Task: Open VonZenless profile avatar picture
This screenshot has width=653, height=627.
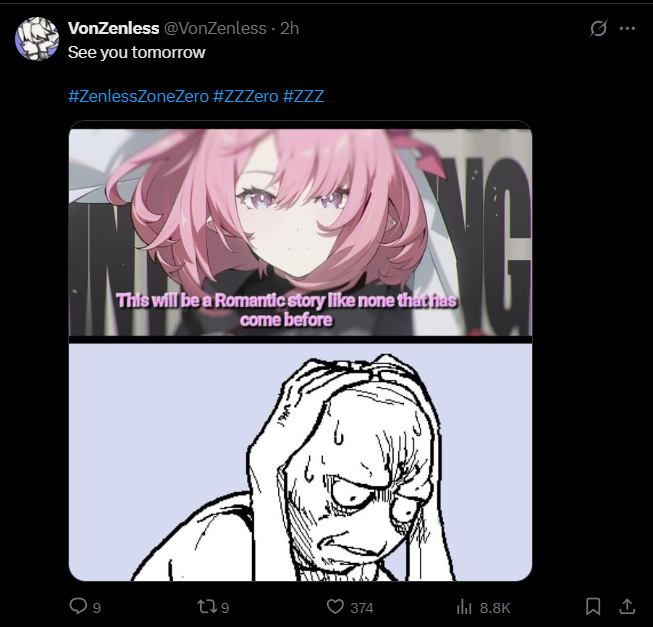Action: point(37,39)
